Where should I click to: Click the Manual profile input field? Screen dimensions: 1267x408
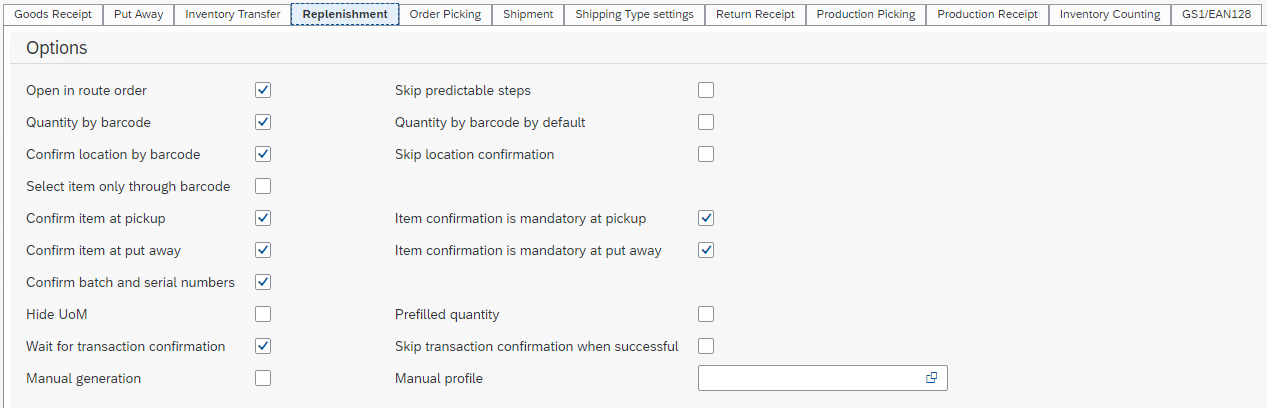coord(810,378)
